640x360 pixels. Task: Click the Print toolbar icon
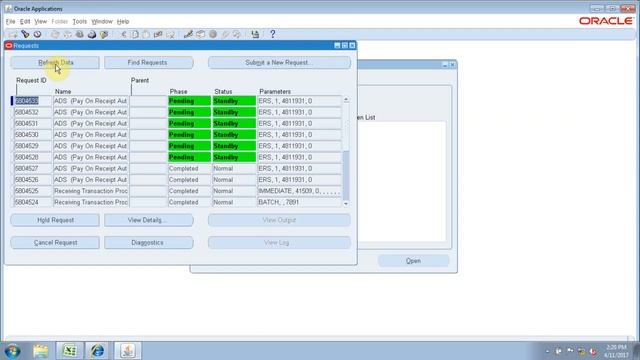coord(92,34)
